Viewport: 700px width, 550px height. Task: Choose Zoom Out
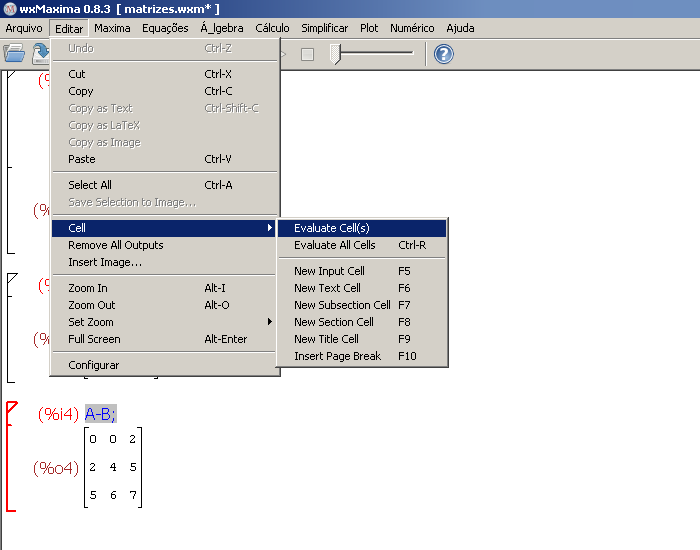point(164,305)
